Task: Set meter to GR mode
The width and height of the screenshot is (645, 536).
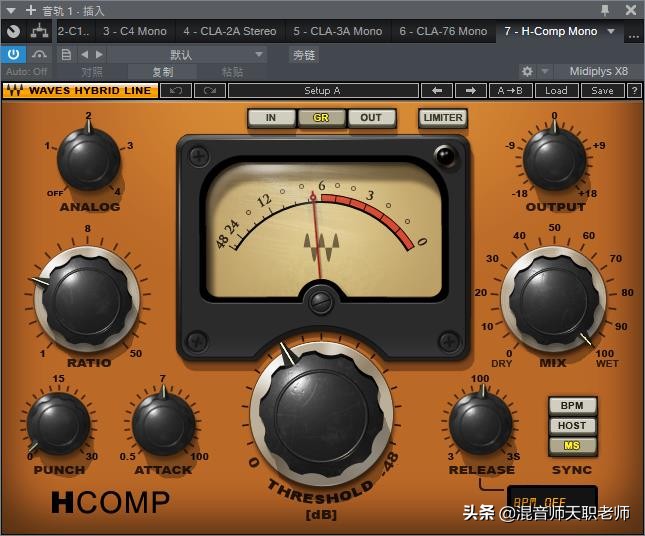Action: (x=321, y=118)
